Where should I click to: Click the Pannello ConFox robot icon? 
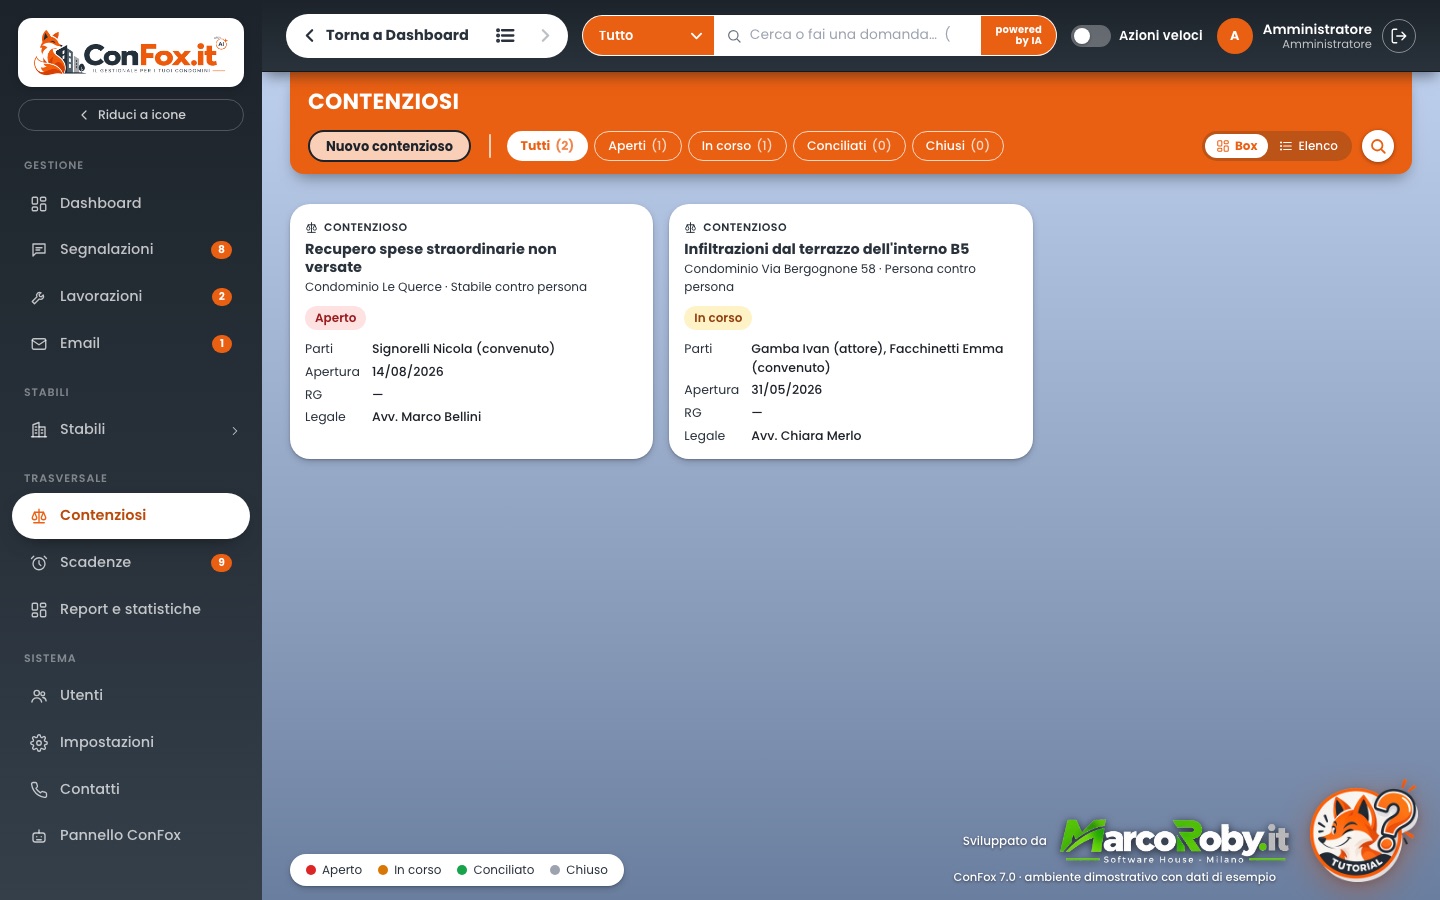pyautogui.click(x=39, y=836)
